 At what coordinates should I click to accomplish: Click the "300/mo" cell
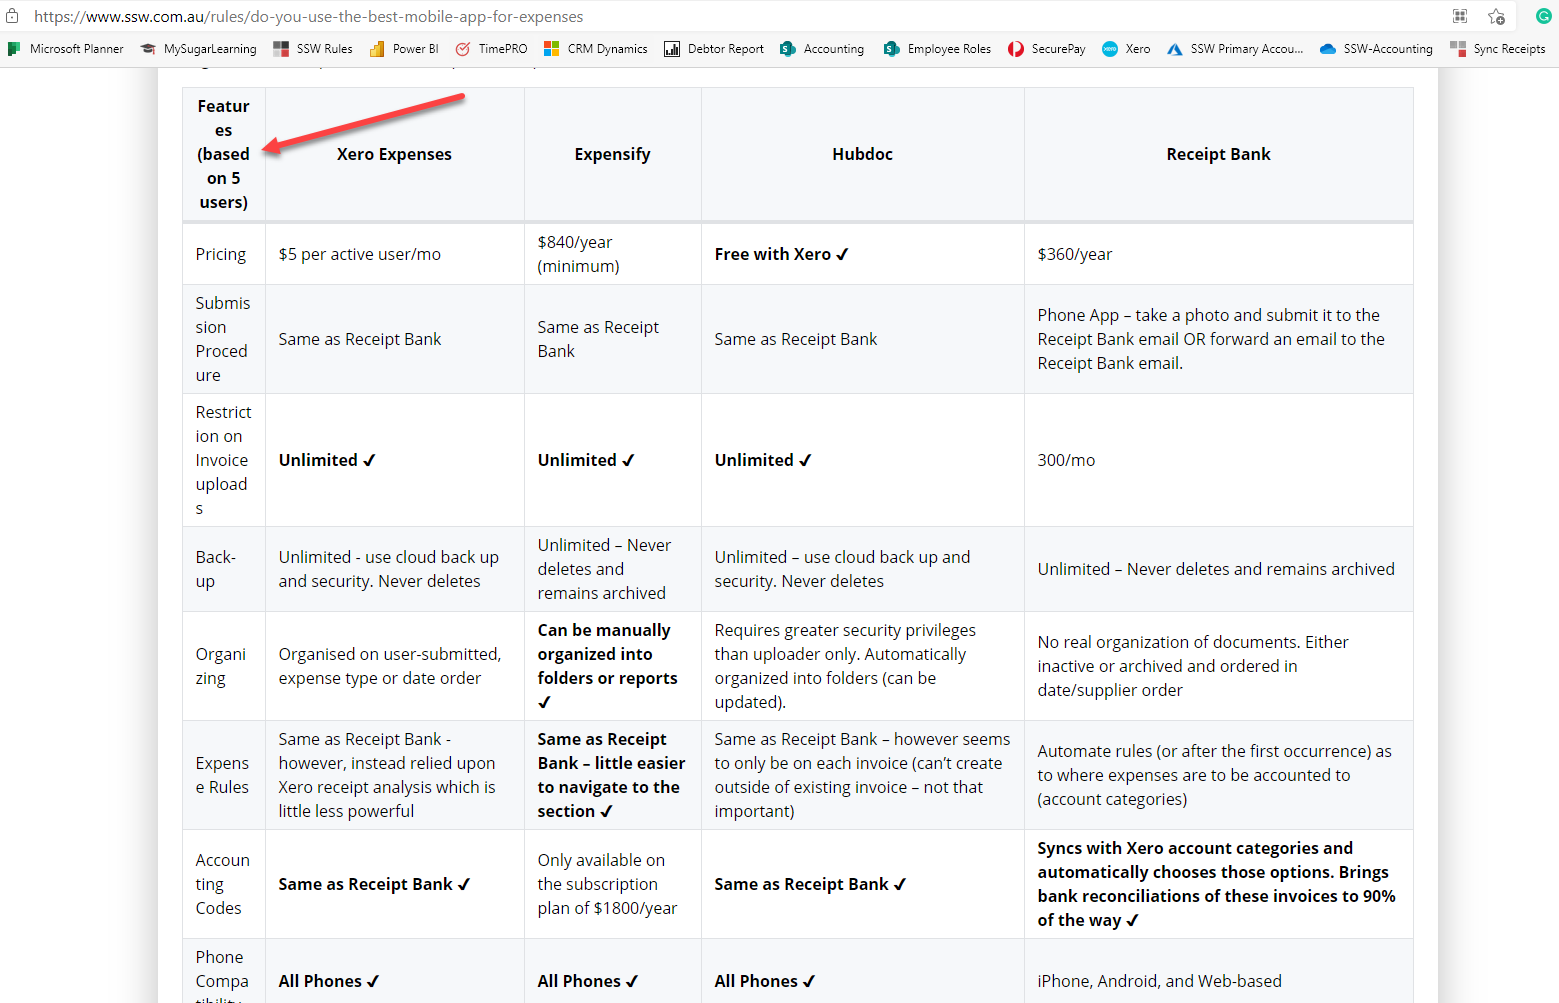click(x=1219, y=460)
